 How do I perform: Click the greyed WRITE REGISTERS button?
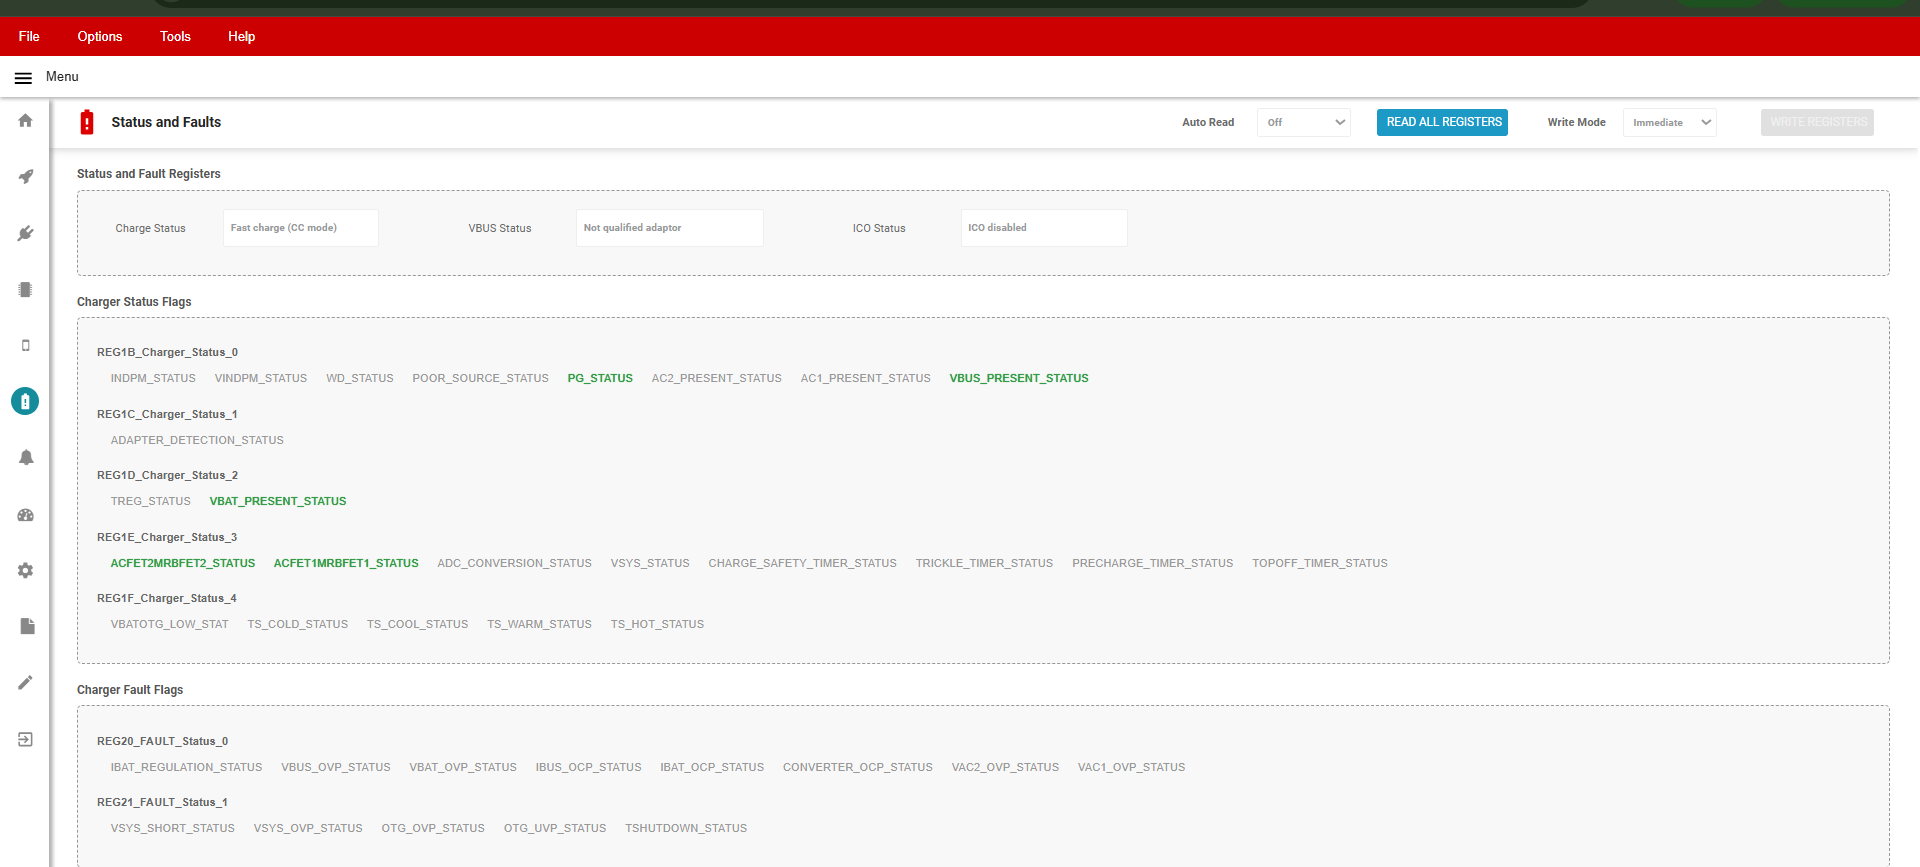[x=1817, y=122]
